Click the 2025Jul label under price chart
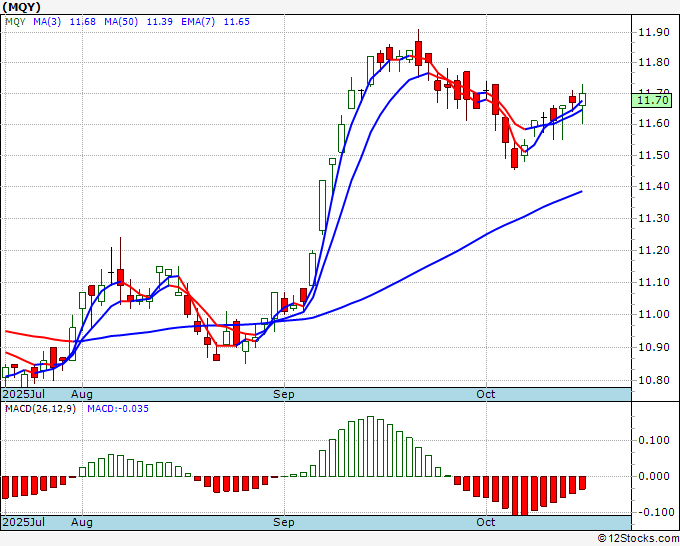The image size is (680, 546). 24,395
